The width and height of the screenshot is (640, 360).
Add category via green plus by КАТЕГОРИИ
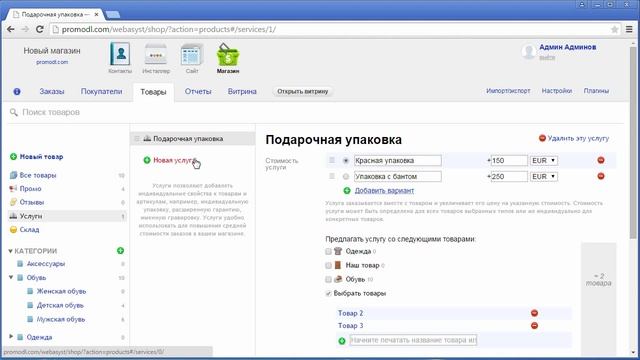(120, 251)
